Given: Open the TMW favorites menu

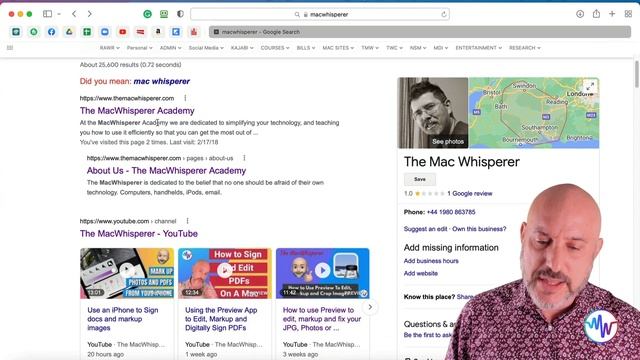Looking at the screenshot, I should click(370, 48).
